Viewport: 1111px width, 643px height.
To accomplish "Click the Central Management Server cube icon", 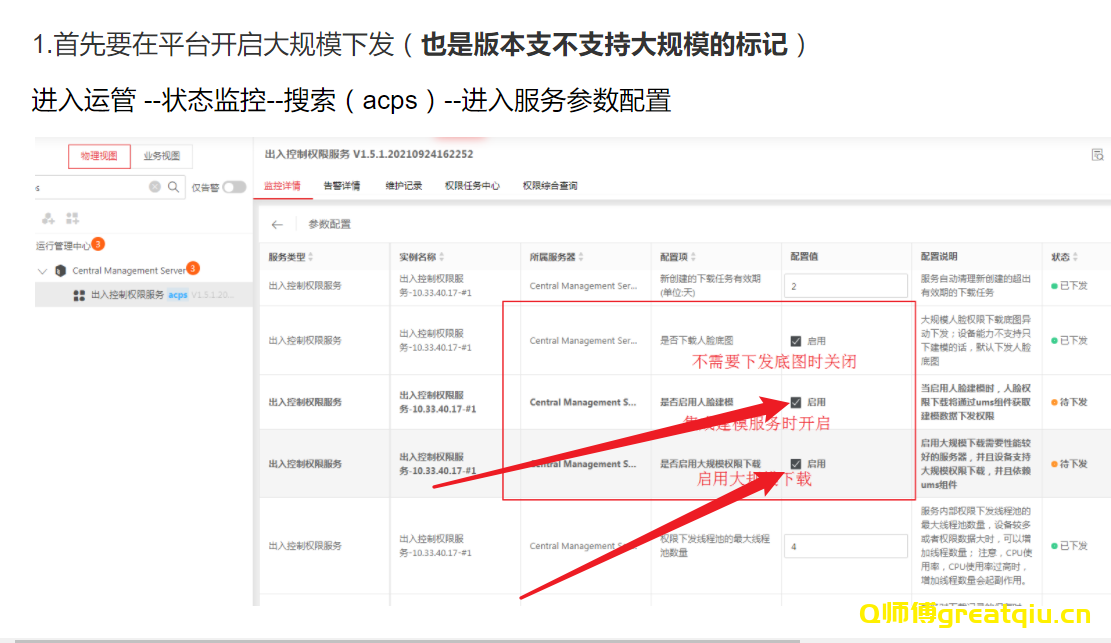I will (x=61, y=271).
